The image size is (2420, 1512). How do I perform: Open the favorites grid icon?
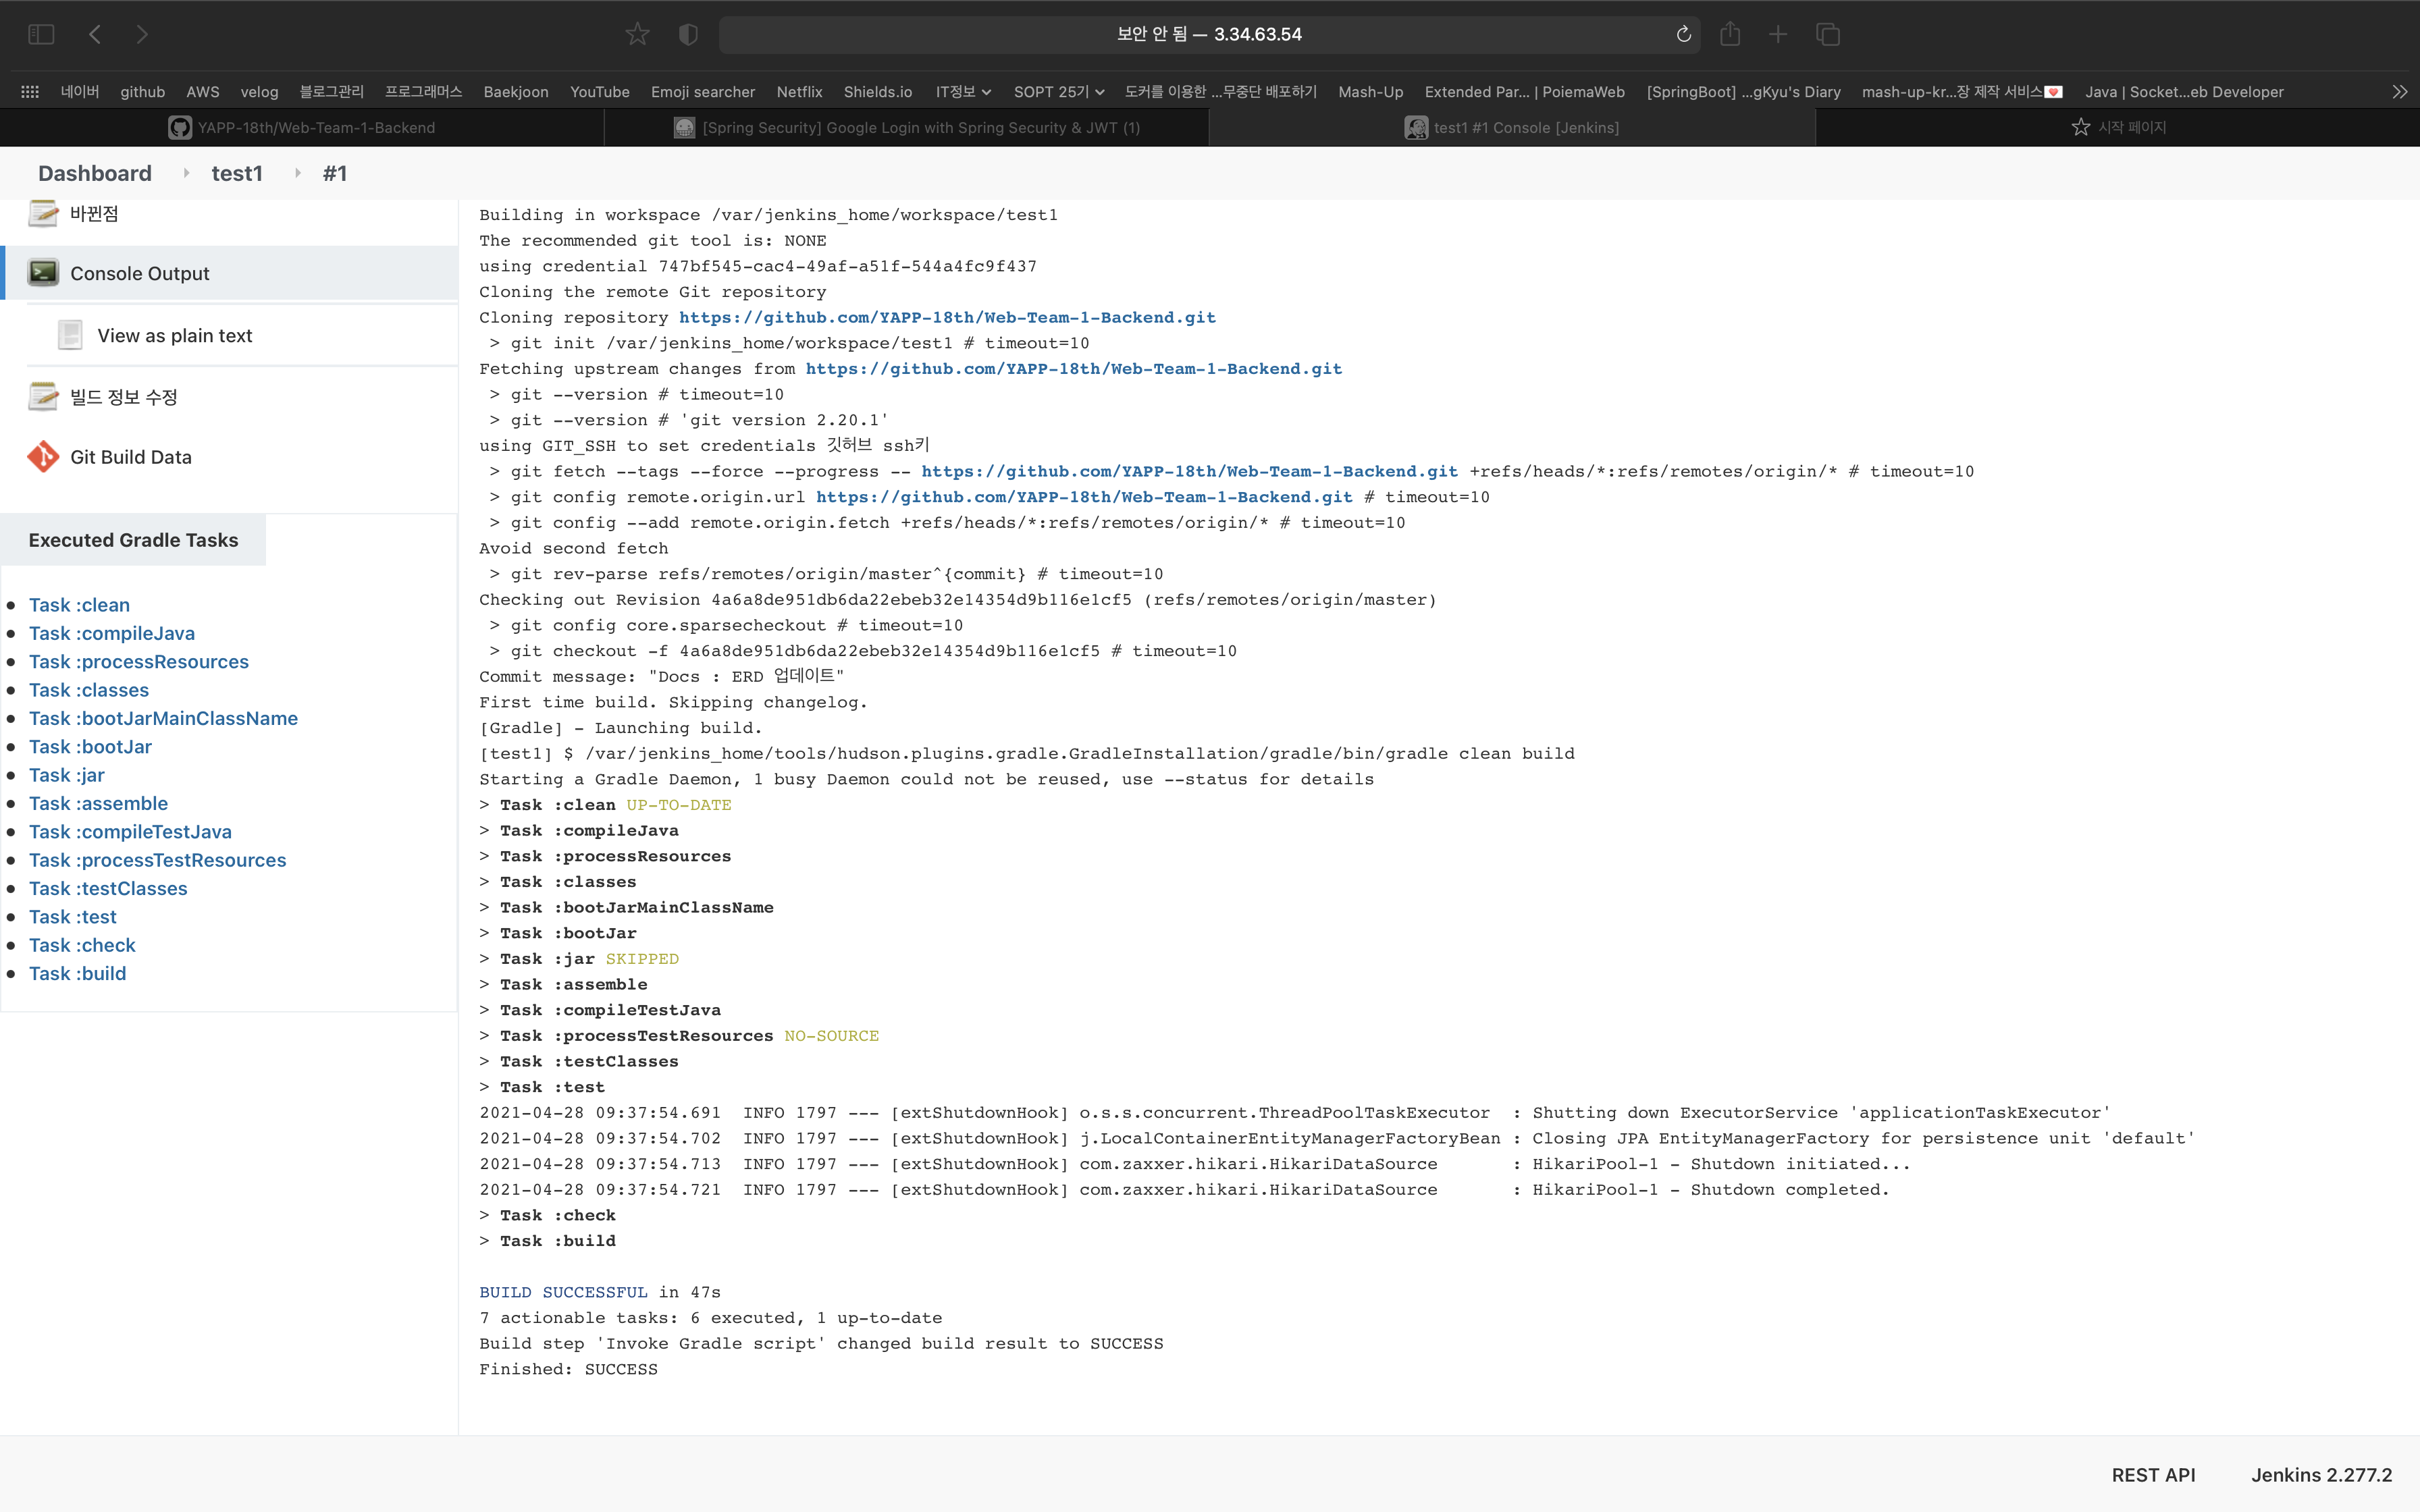click(x=30, y=91)
